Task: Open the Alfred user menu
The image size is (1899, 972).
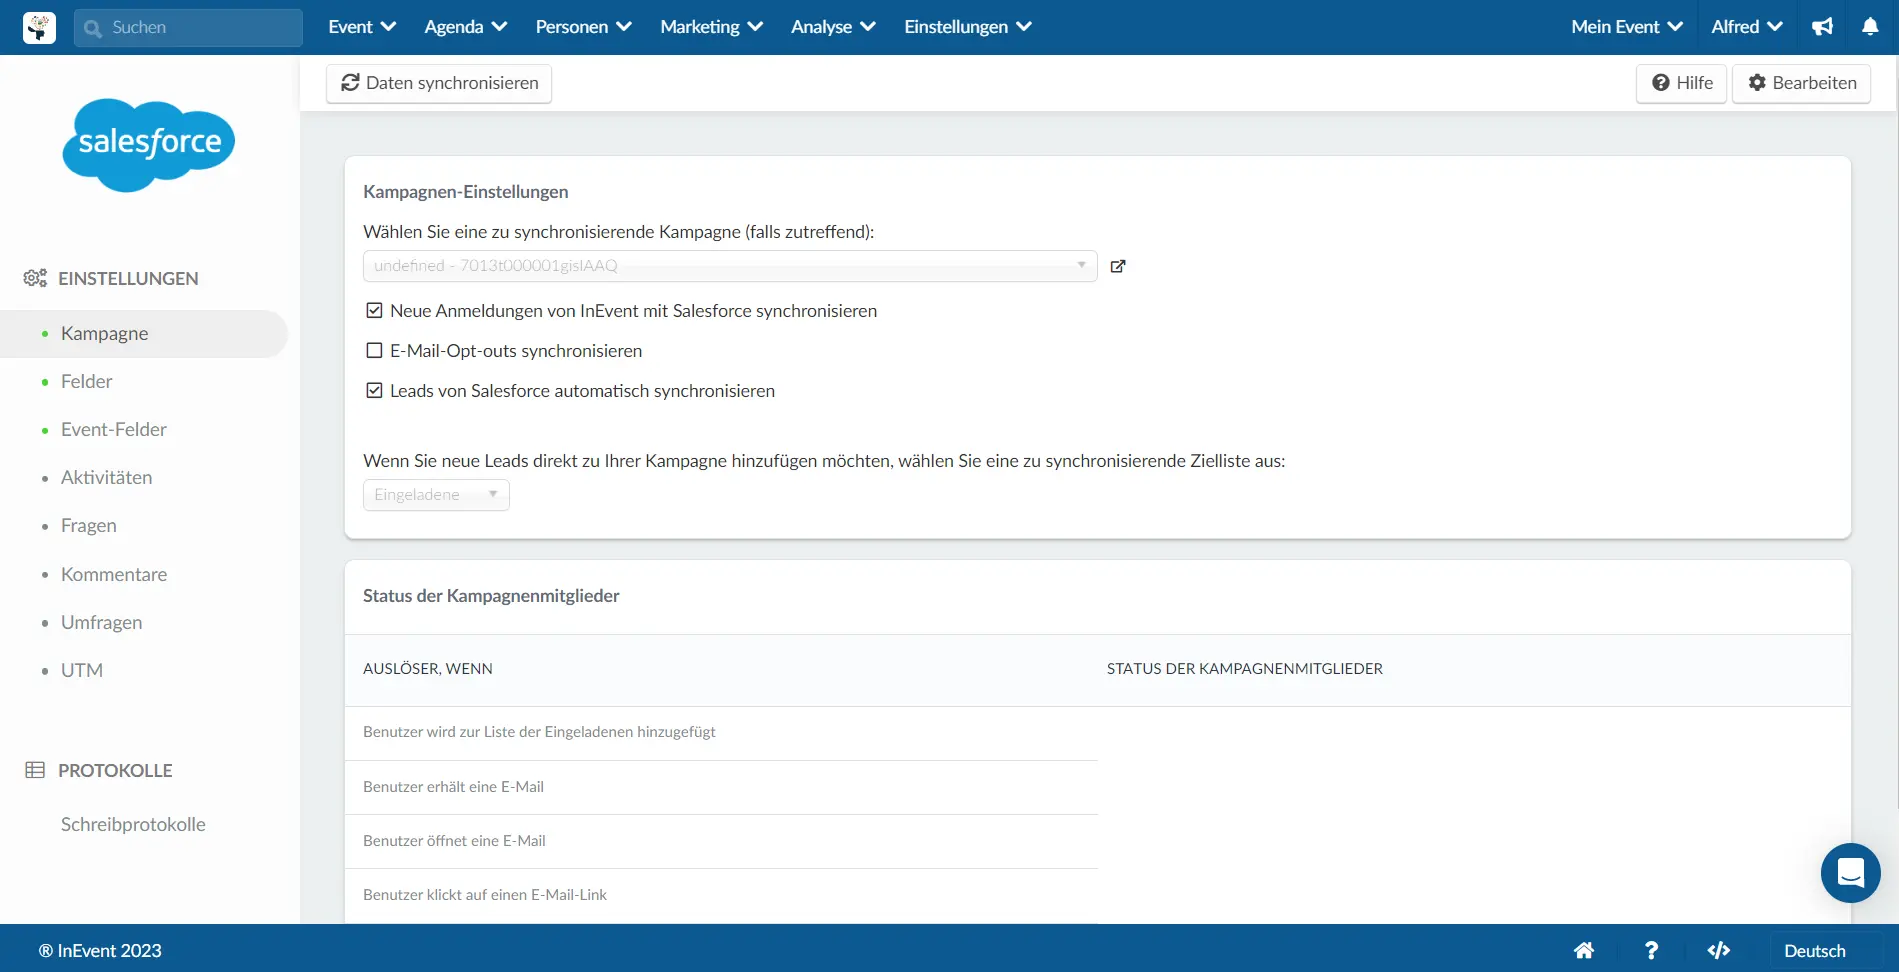Action: tap(1747, 27)
